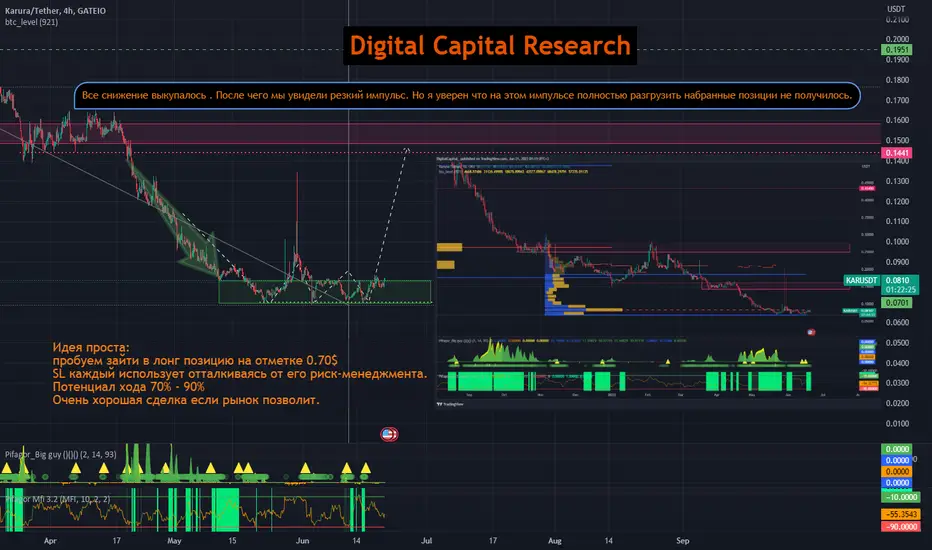Click the Aug label on the time axis

pyautogui.click(x=555, y=540)
